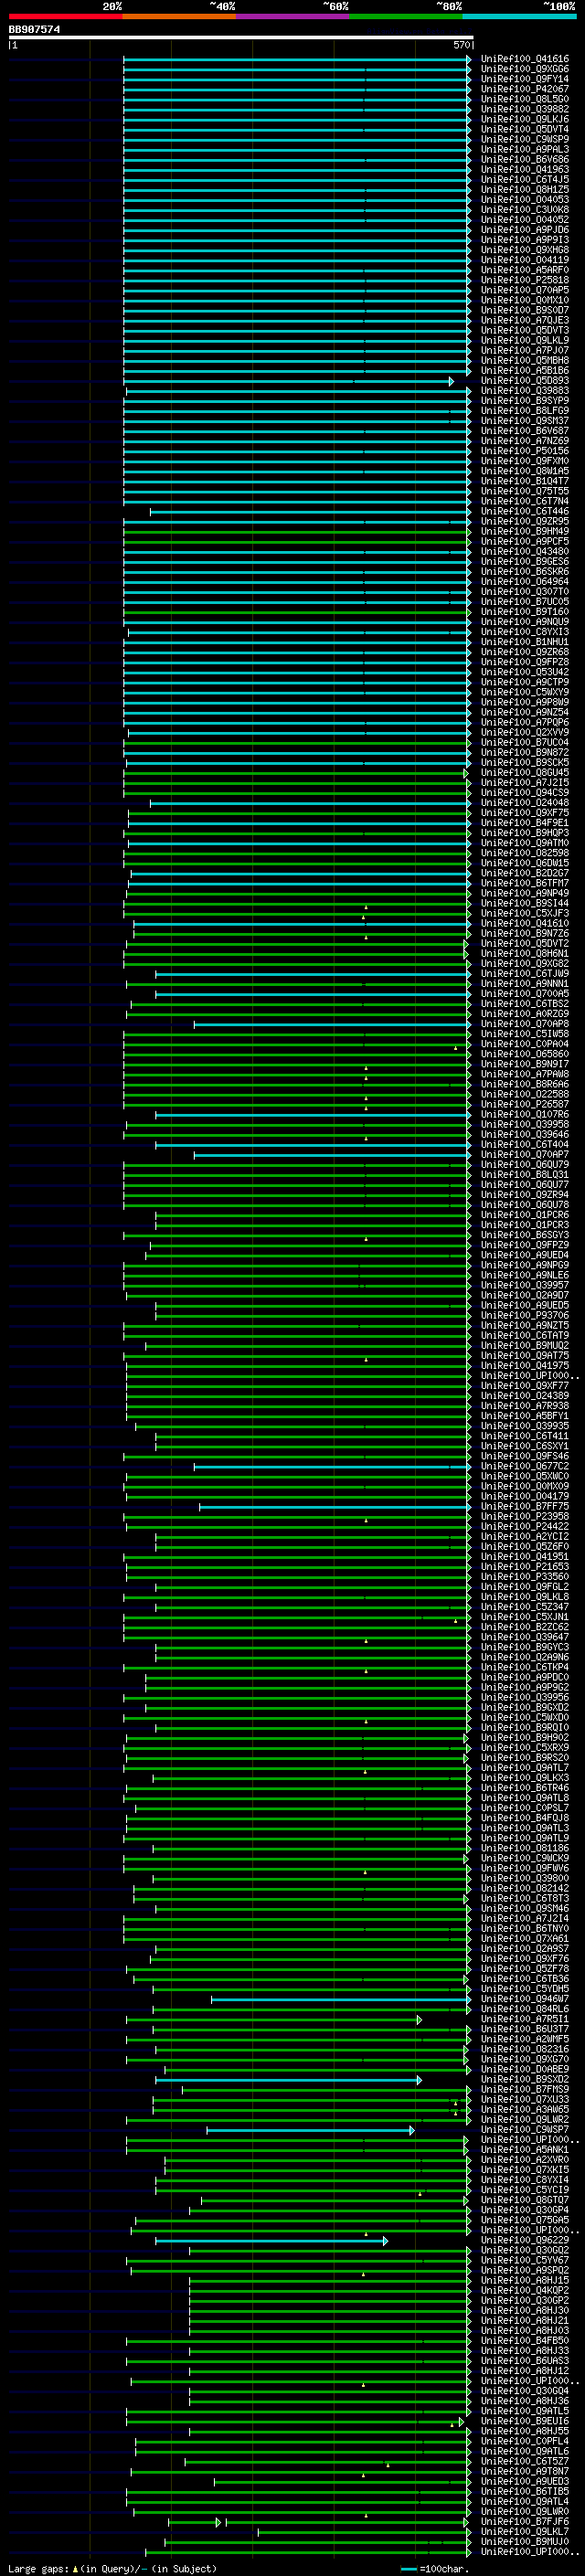Open hit UniRef100_C6T446

point(525,512)
